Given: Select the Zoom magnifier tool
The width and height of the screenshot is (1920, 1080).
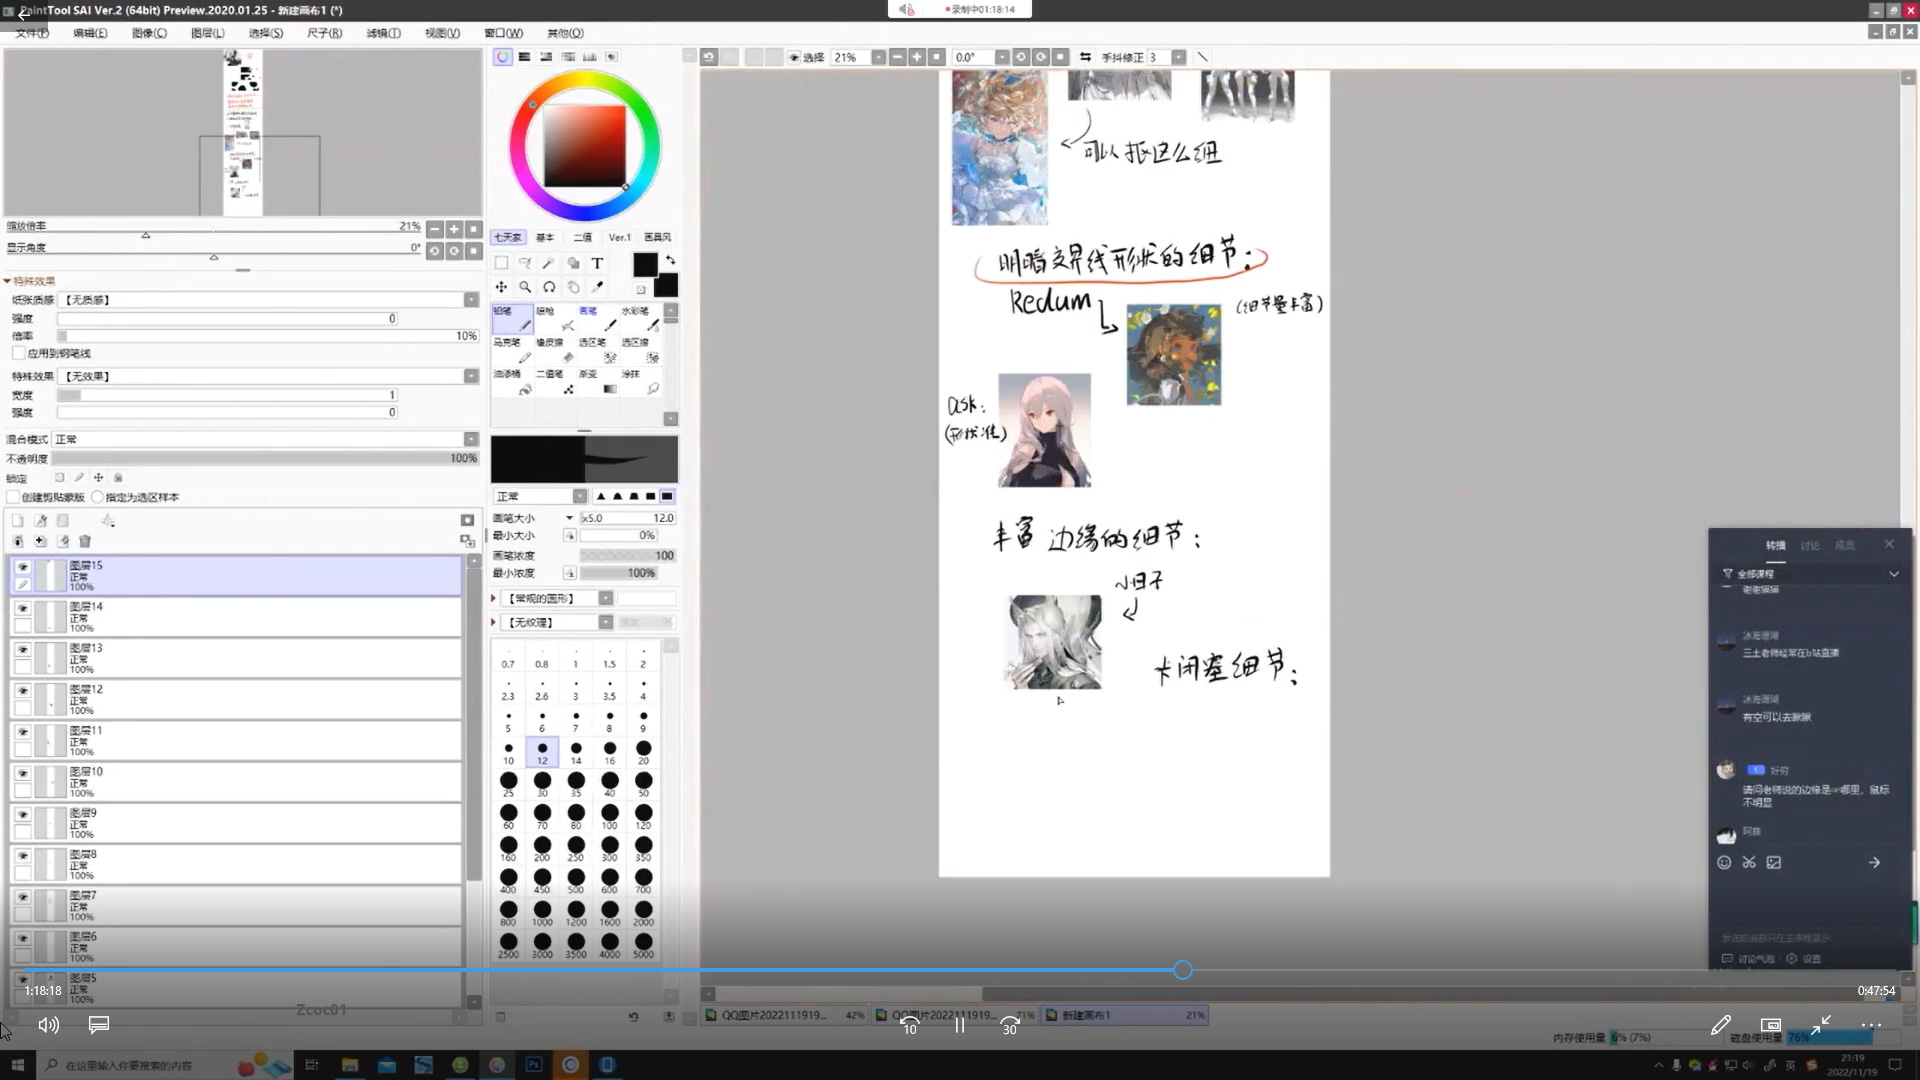Looking at the screenshot, I should tap(525, 287).
